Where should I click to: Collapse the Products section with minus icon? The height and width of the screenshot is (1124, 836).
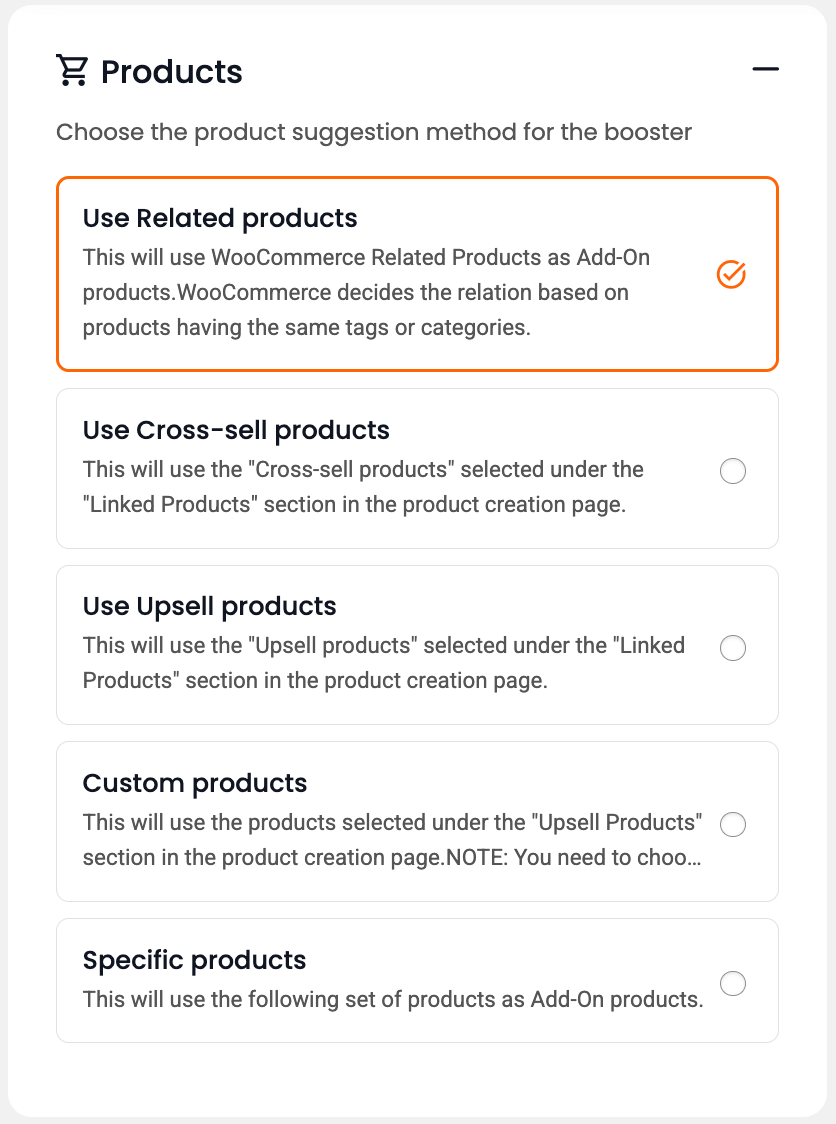point(765,69)
